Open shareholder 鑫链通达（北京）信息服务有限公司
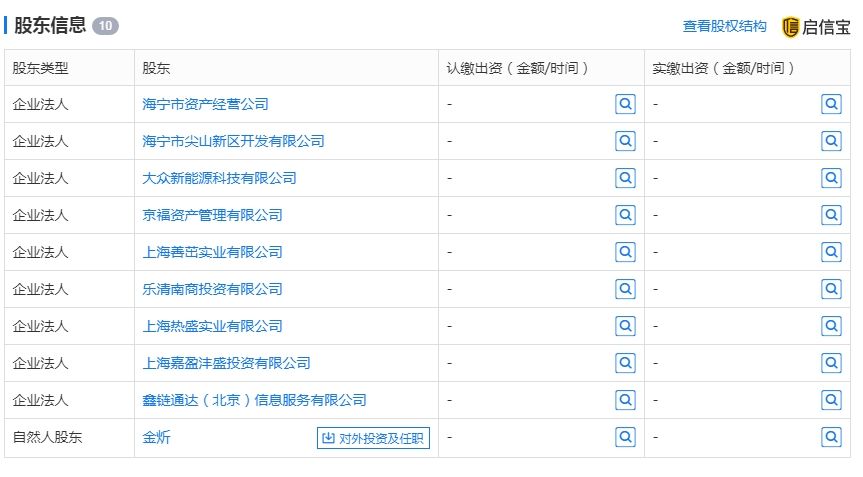863x477 pixels. click(x=254, y=400)
